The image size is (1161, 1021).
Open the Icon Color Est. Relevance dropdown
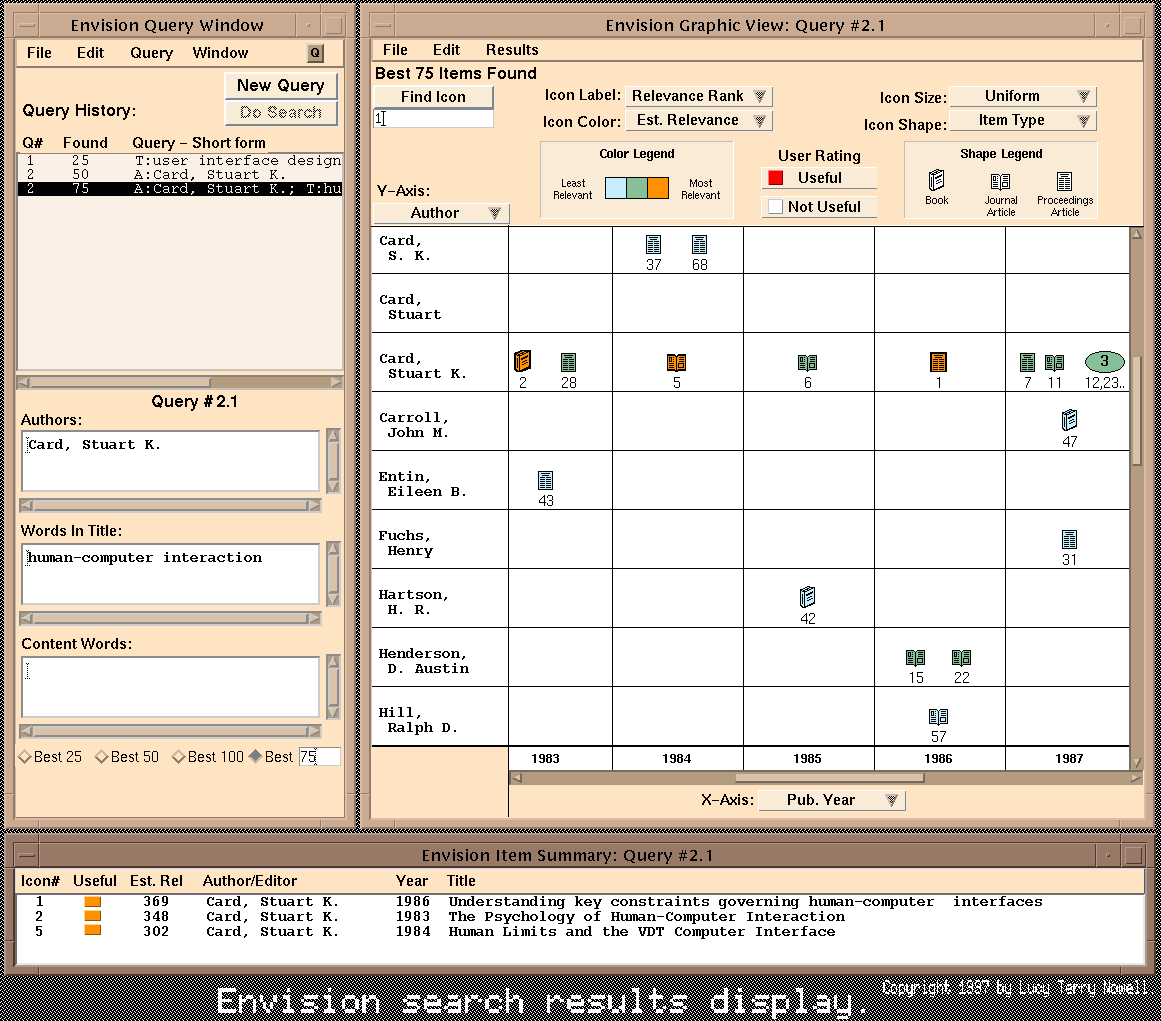698,120
